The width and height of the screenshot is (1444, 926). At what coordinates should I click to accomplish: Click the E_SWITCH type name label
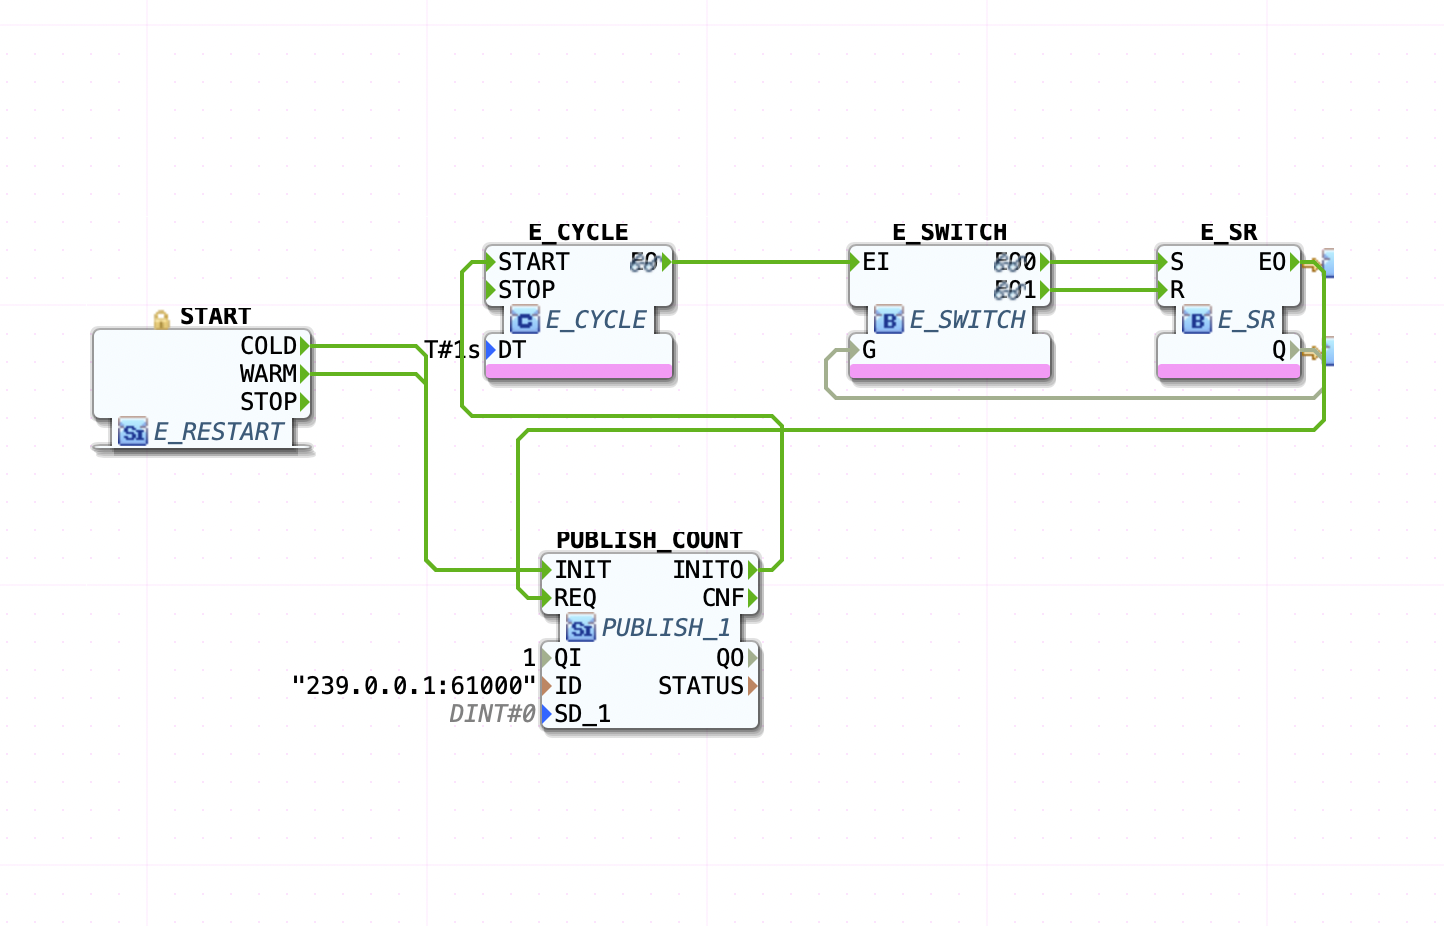tap(968, 320)
